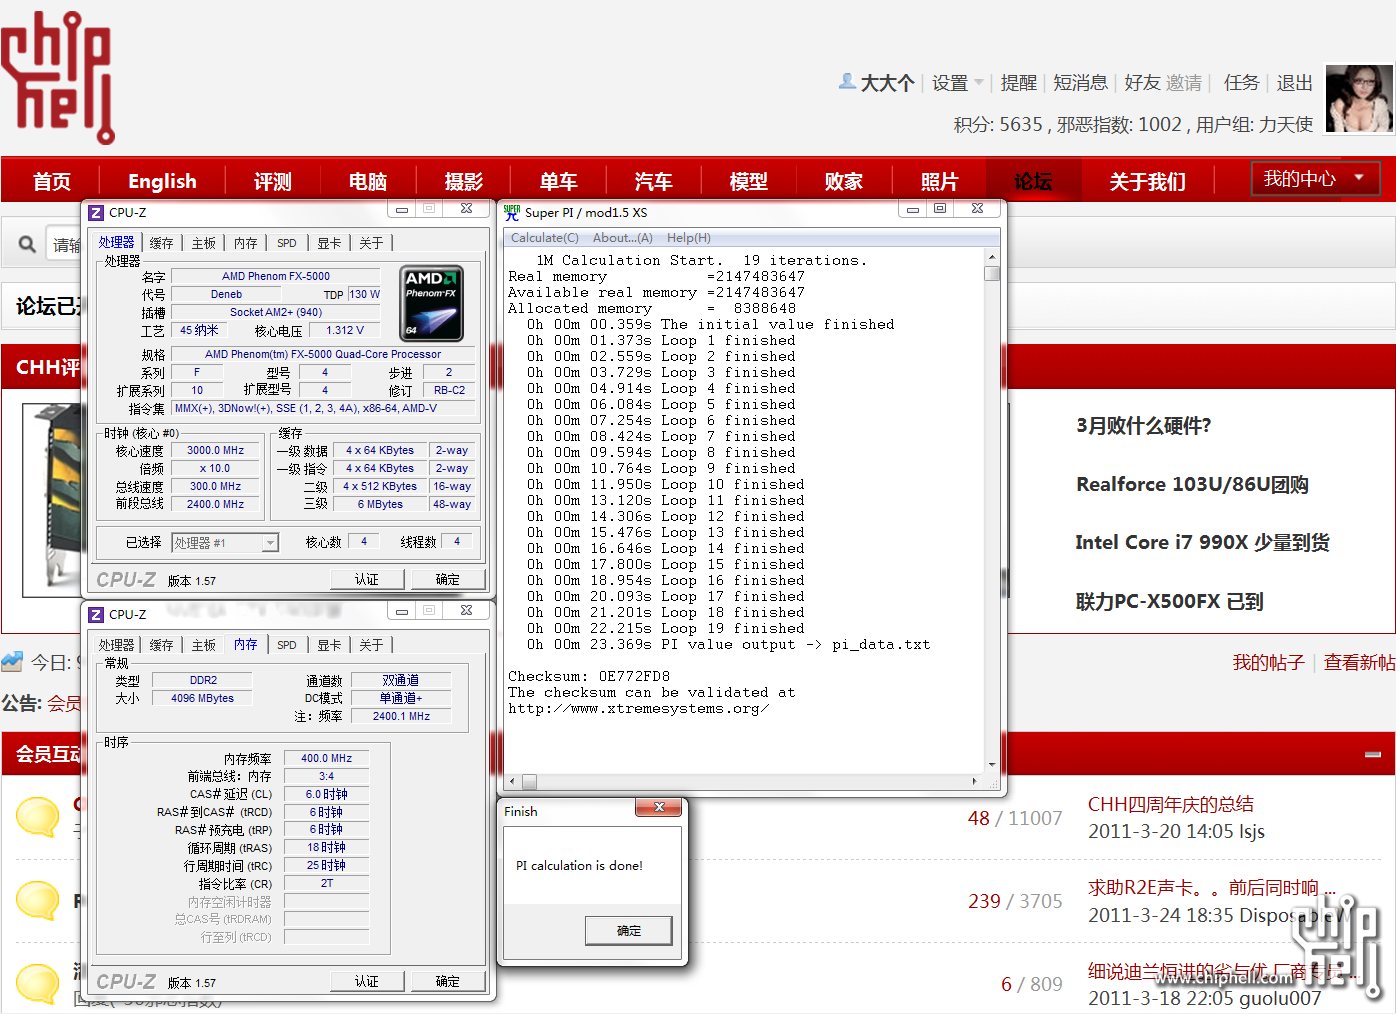This screenshot has height=1015, width=1396.
Task: Switch to SPD tab in top CPU-Z
Action: (x=287, y=243)
